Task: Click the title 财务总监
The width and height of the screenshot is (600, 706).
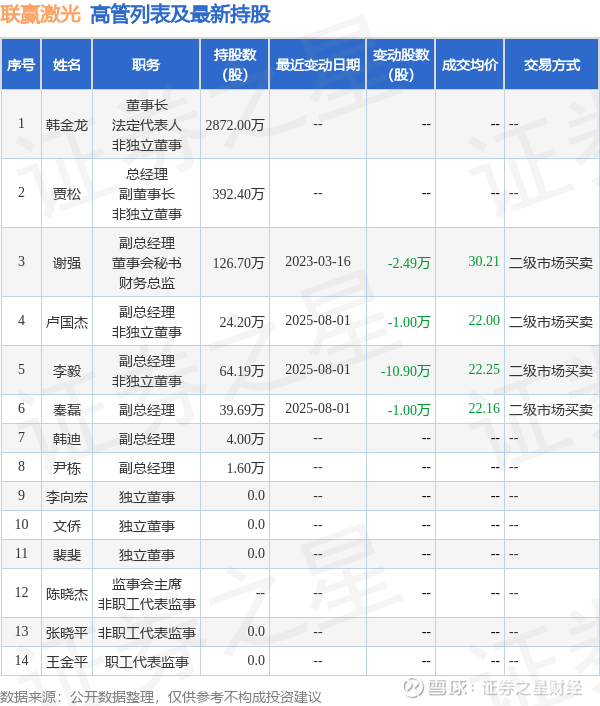Action: pyautogui.click(x=147, y=283)
